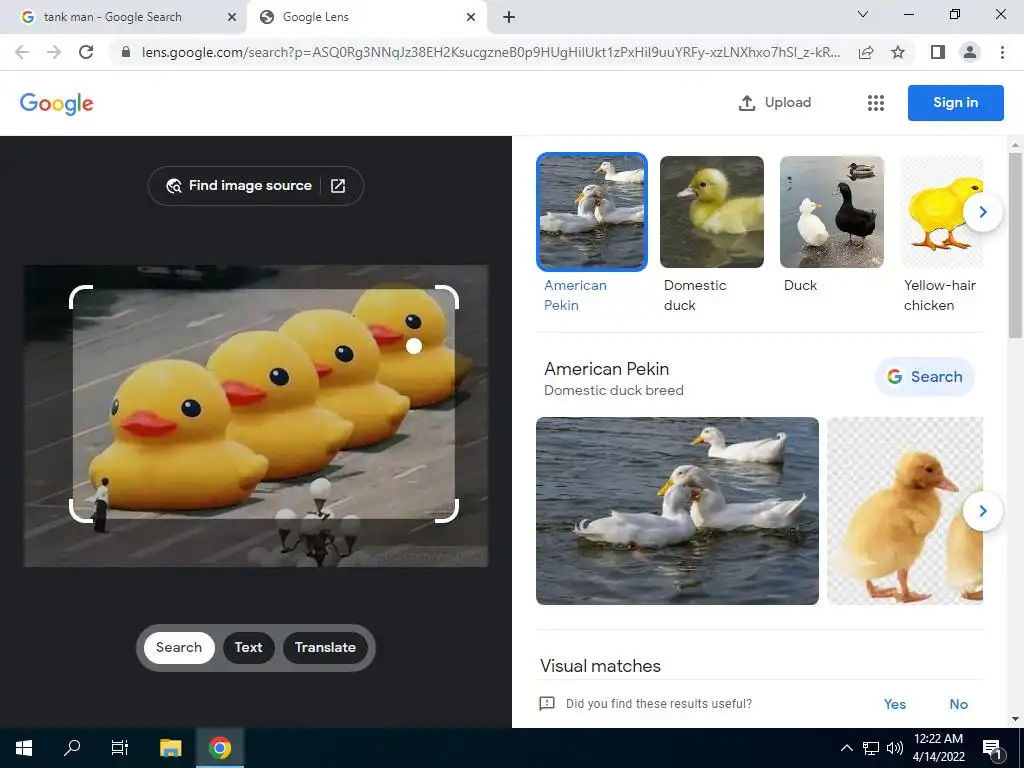Show hidden system tray icons

click(846, 748)
